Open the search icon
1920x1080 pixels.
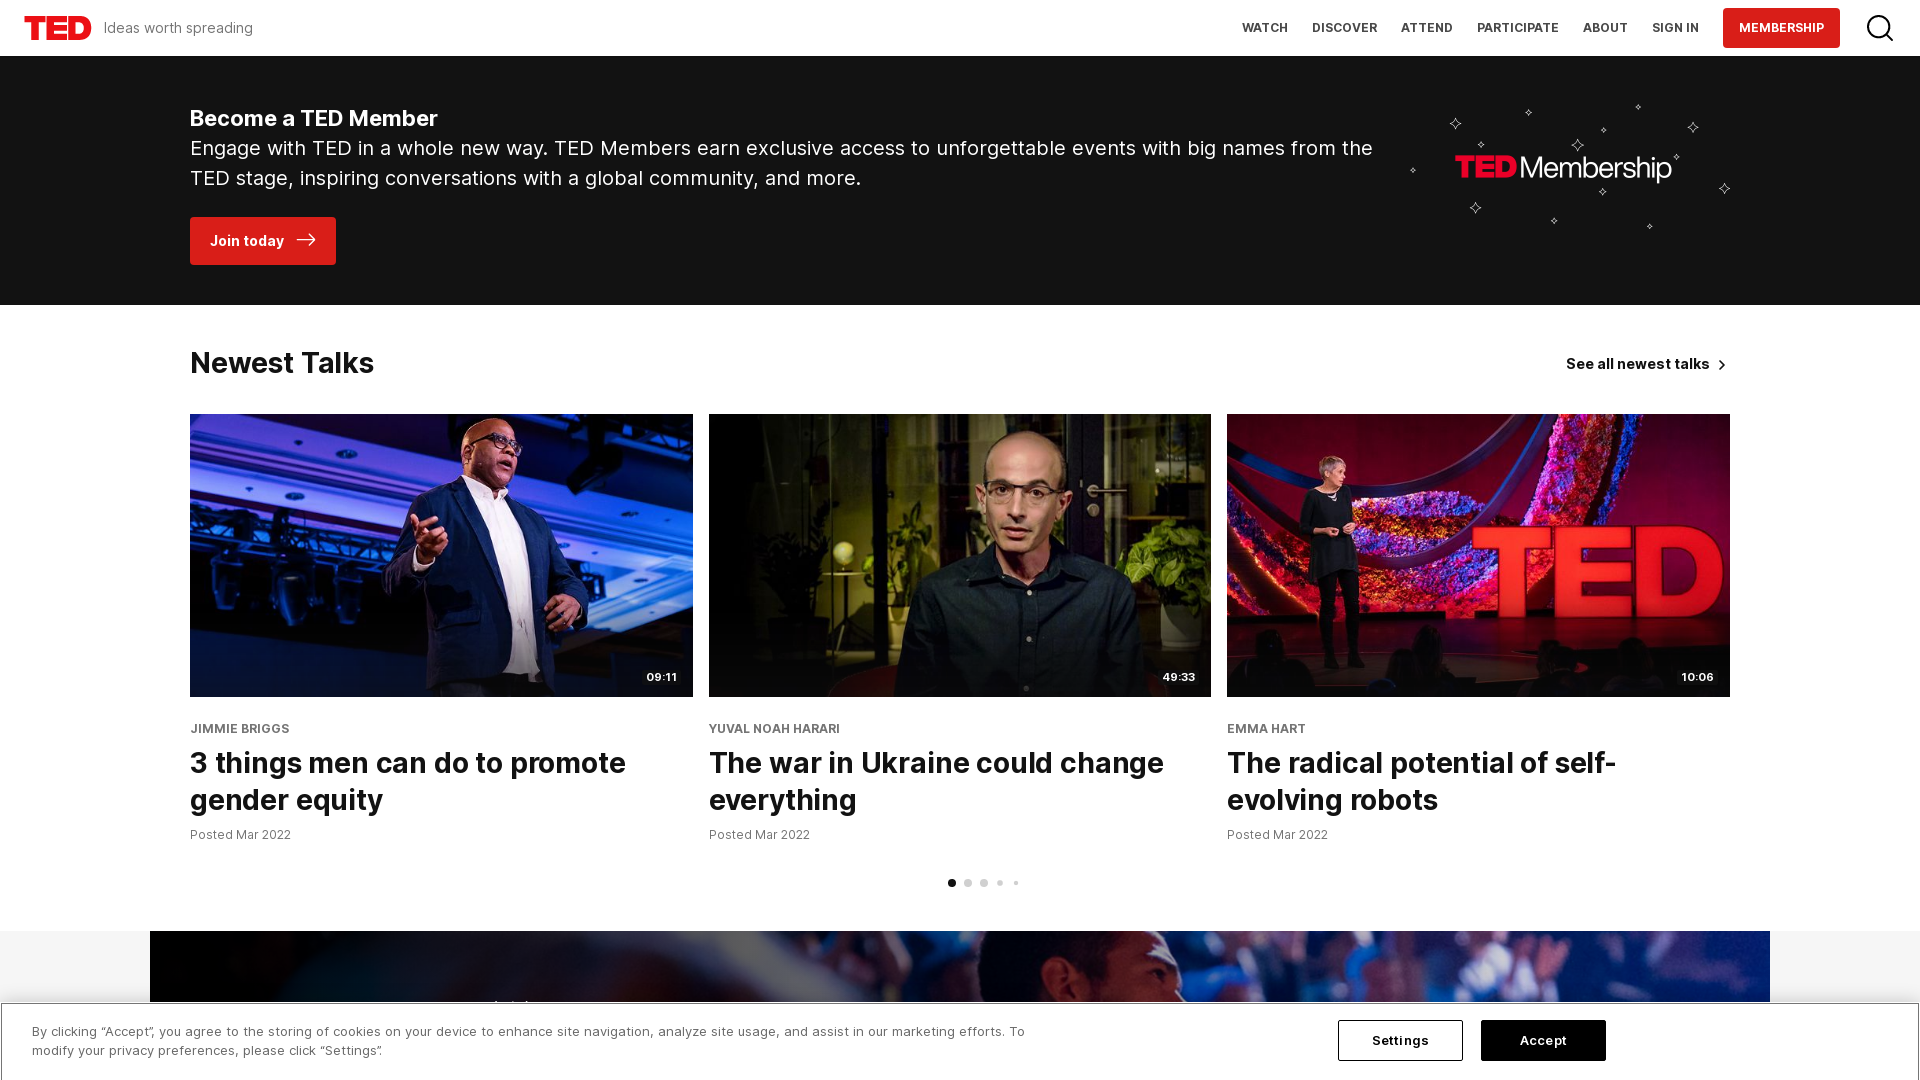[x=1880, y=28]
